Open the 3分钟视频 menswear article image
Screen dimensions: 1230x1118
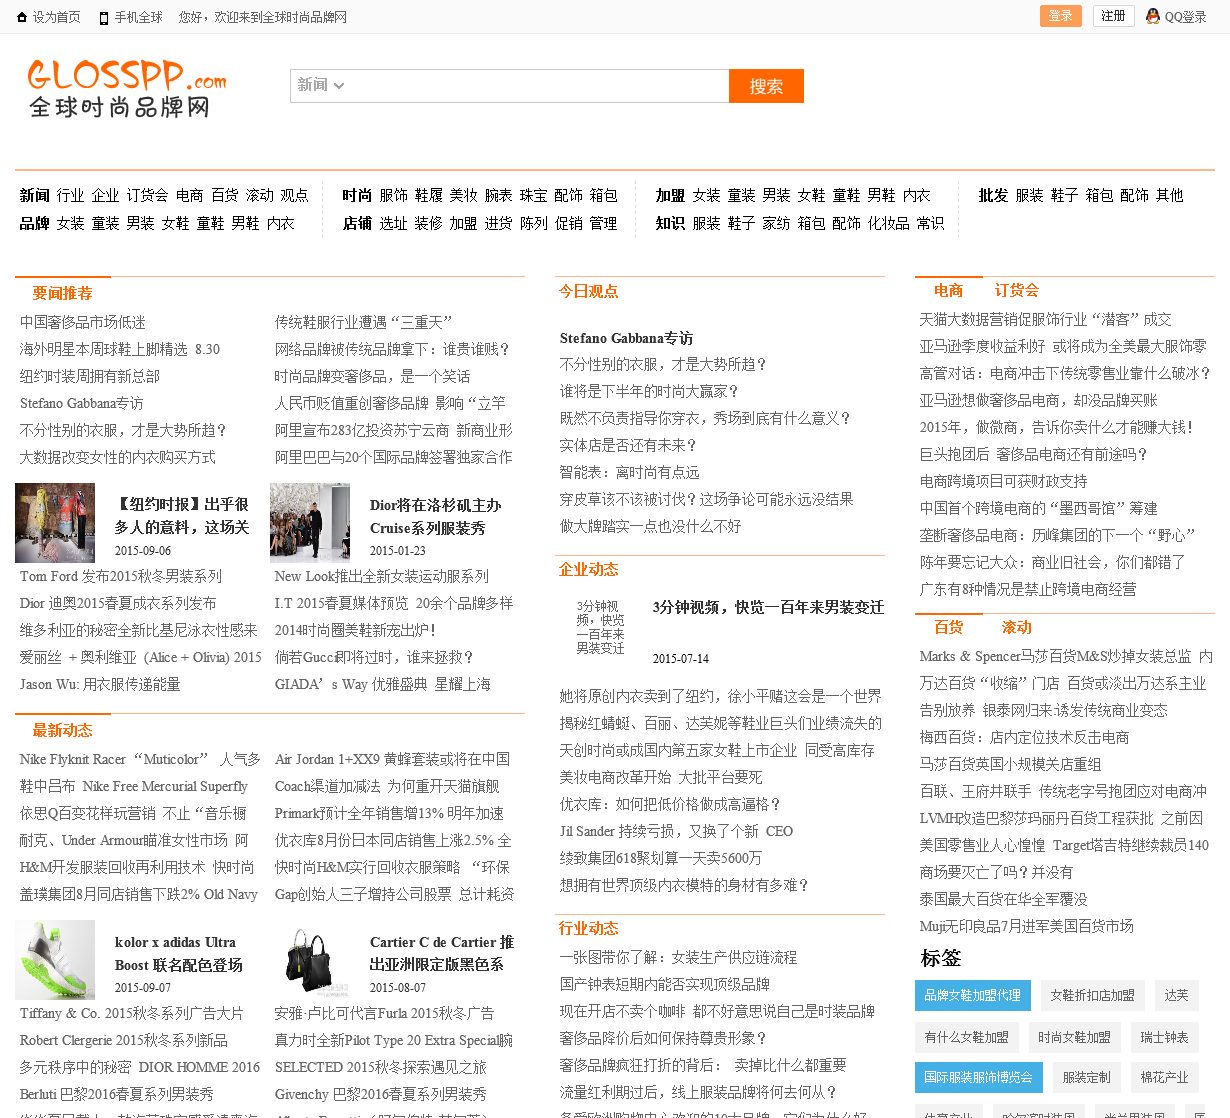click(x=600, y=628)
